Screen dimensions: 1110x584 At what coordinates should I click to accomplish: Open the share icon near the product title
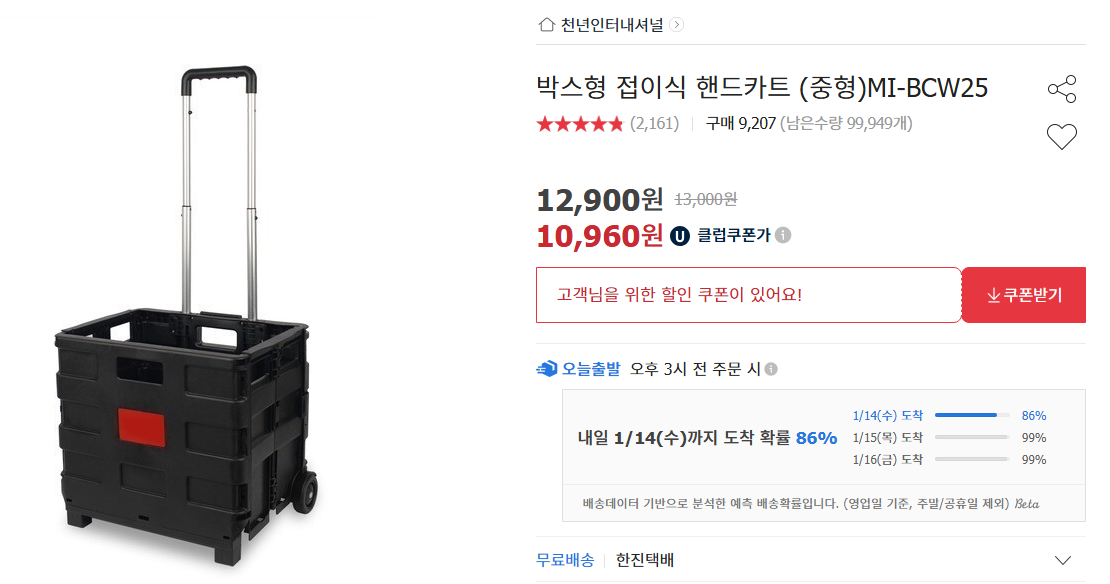point(1062,88)
